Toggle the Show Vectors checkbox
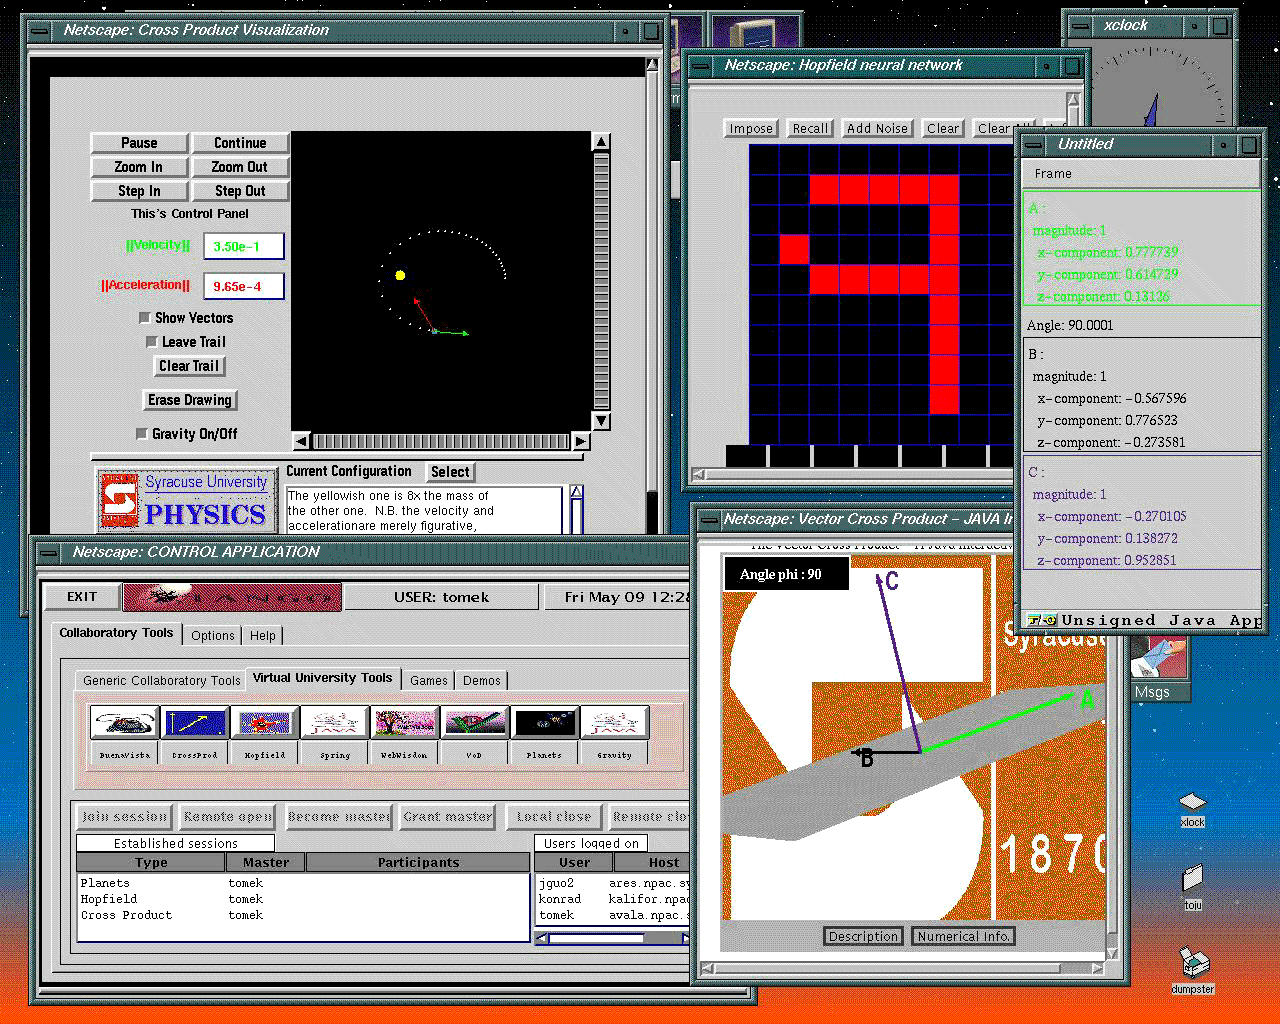Viewport: 1280px width, 1024px height. 145,318
